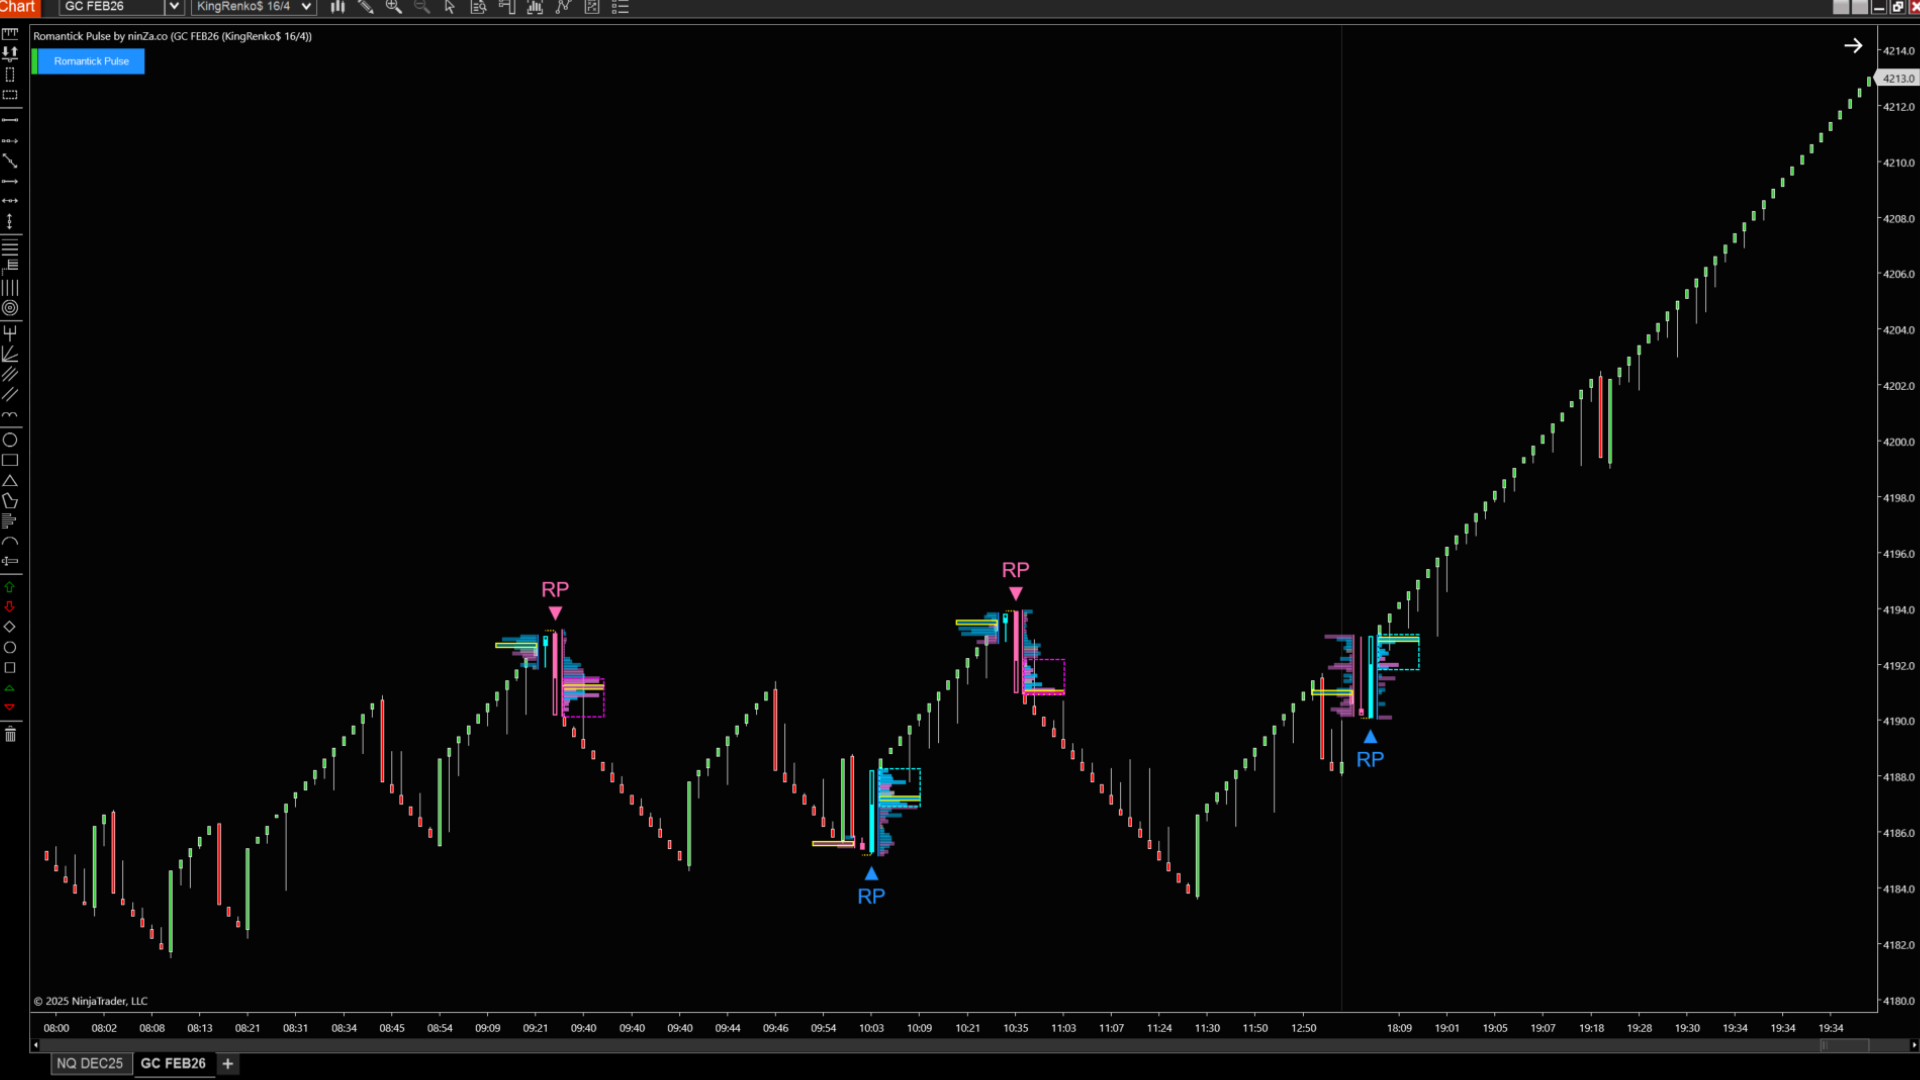1920x1080 pixels.
Task: Open the Chart menu
Action: coord(18,7)
